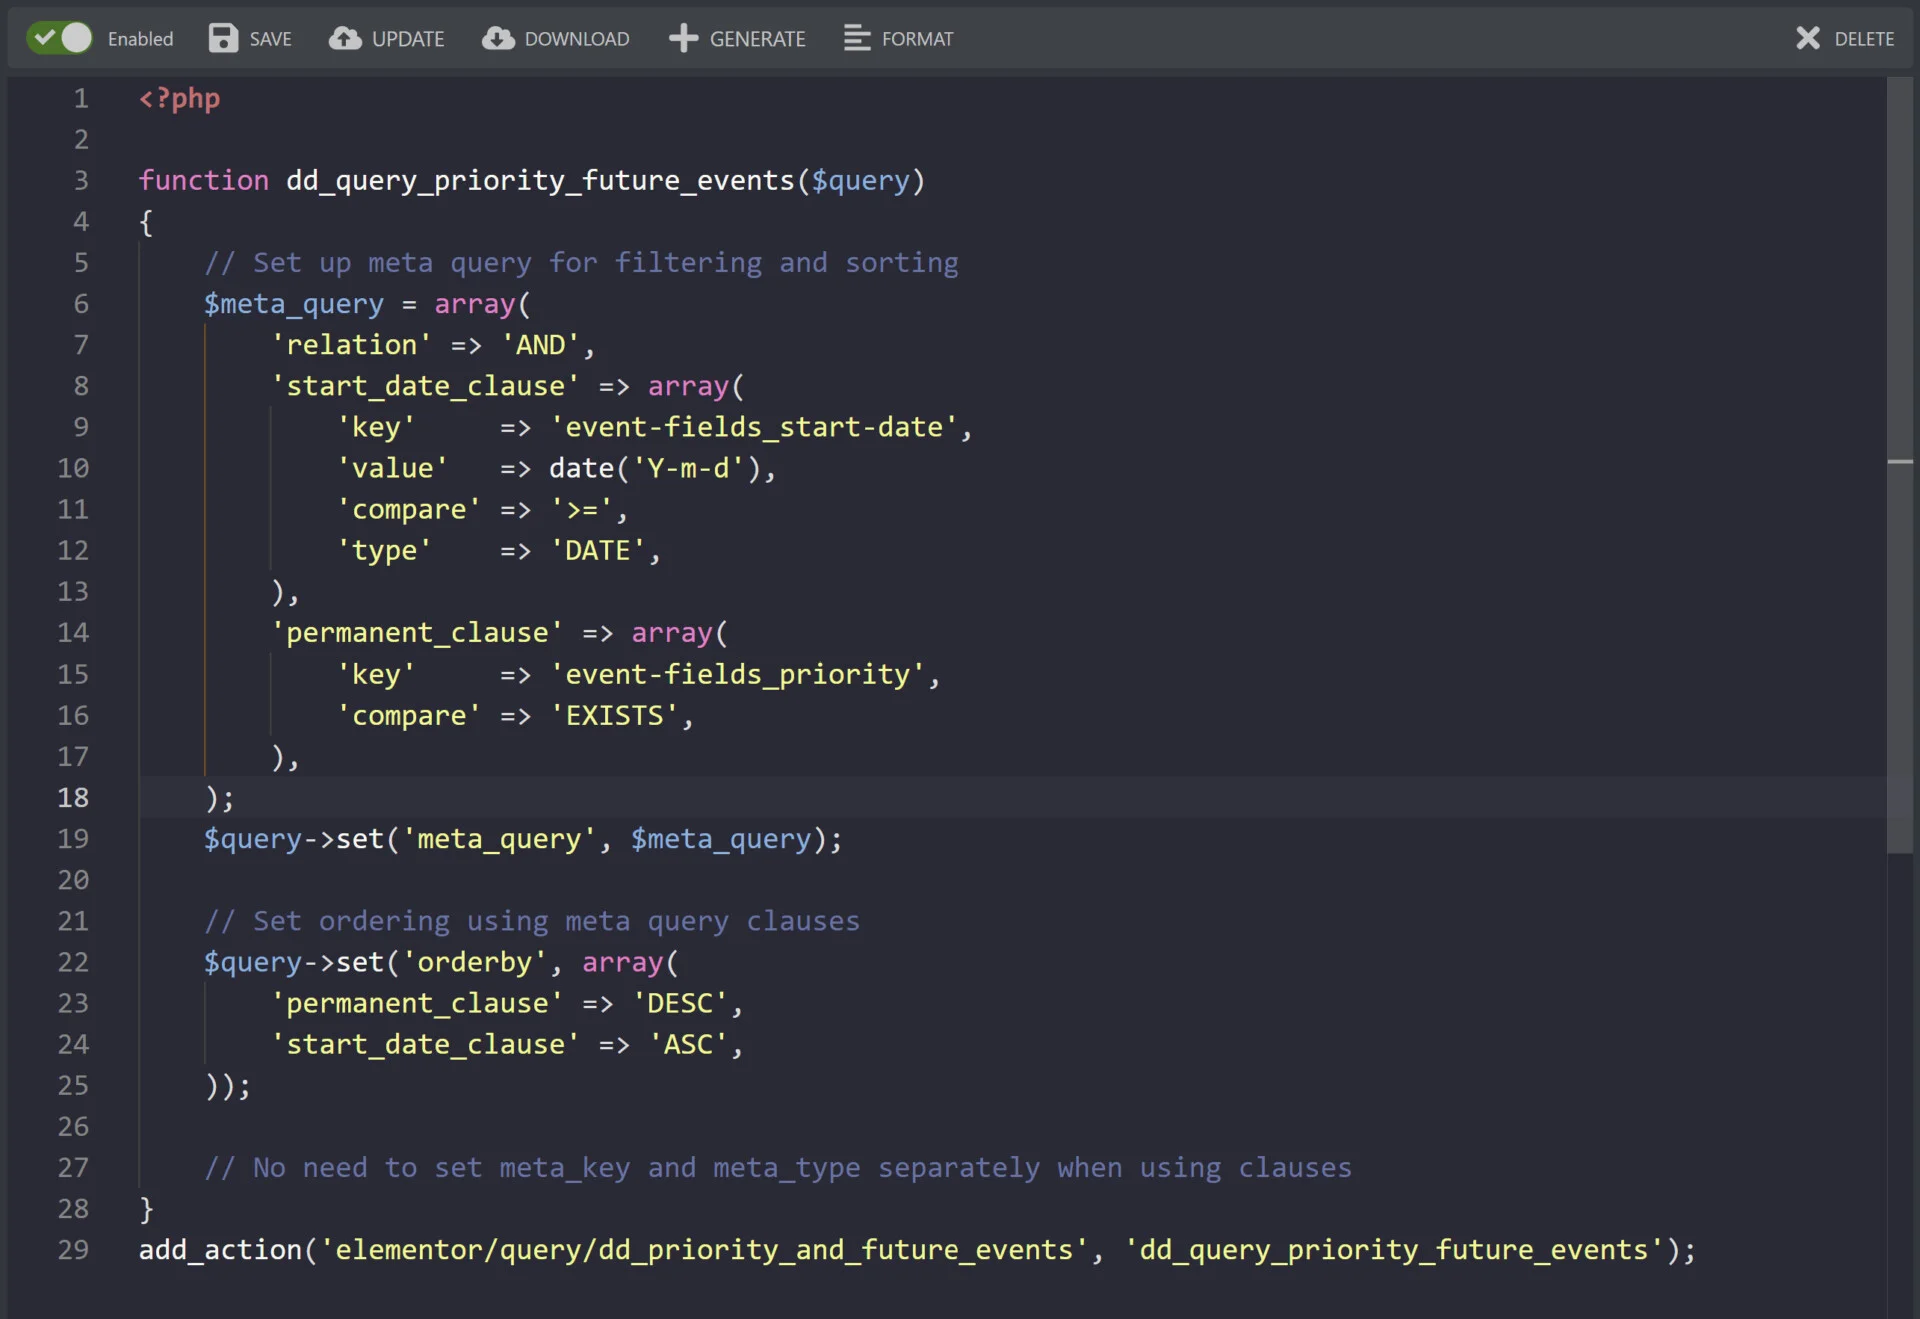Click the cloud Download icon

tap(498, 38)
